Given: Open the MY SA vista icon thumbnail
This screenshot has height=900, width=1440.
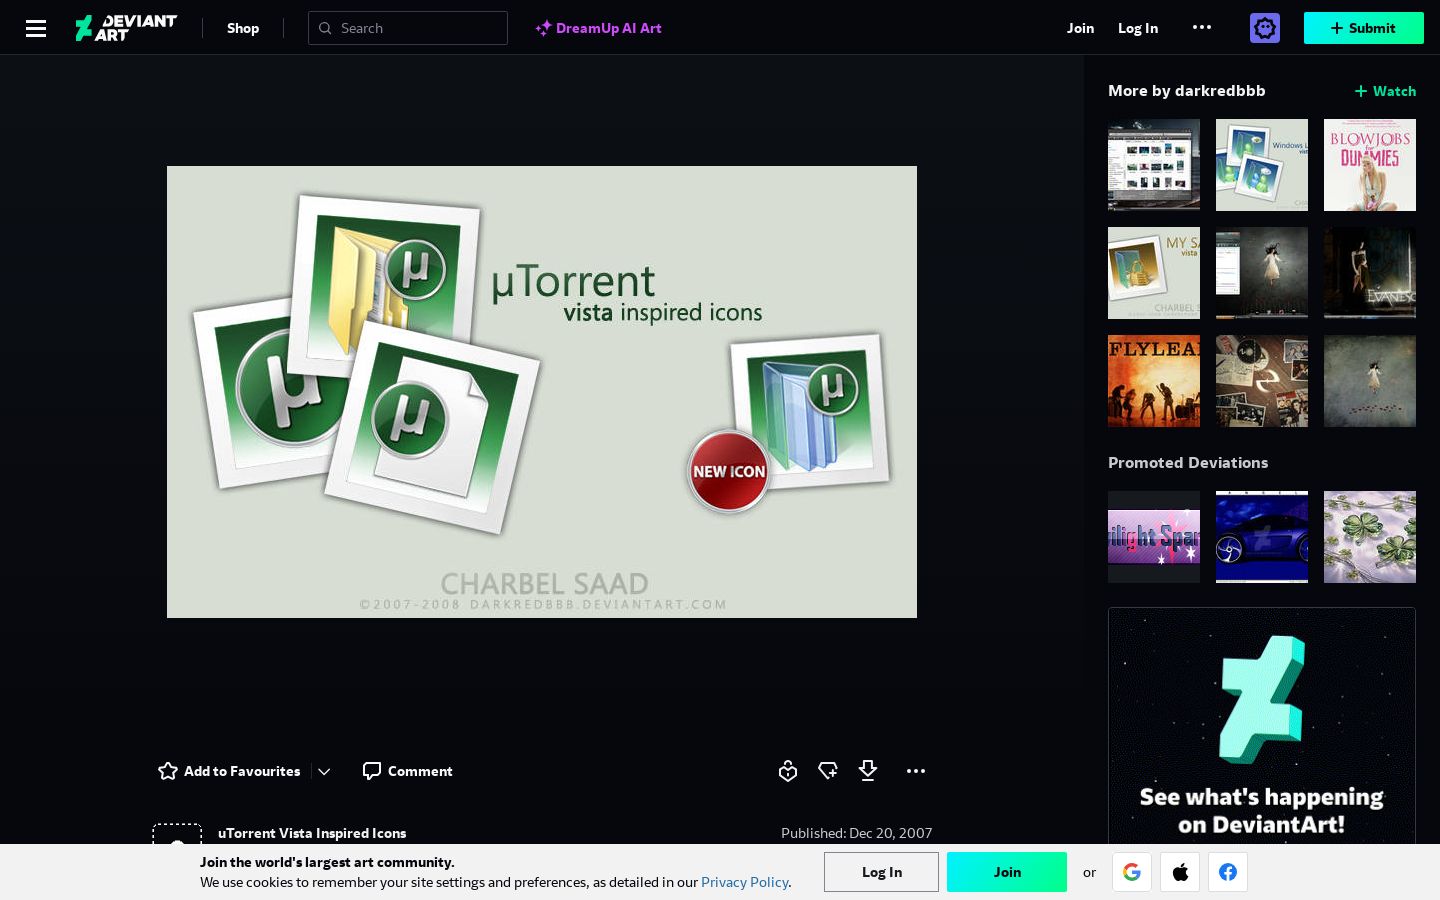Looking at the screenshot, I should pos(1154,273).
